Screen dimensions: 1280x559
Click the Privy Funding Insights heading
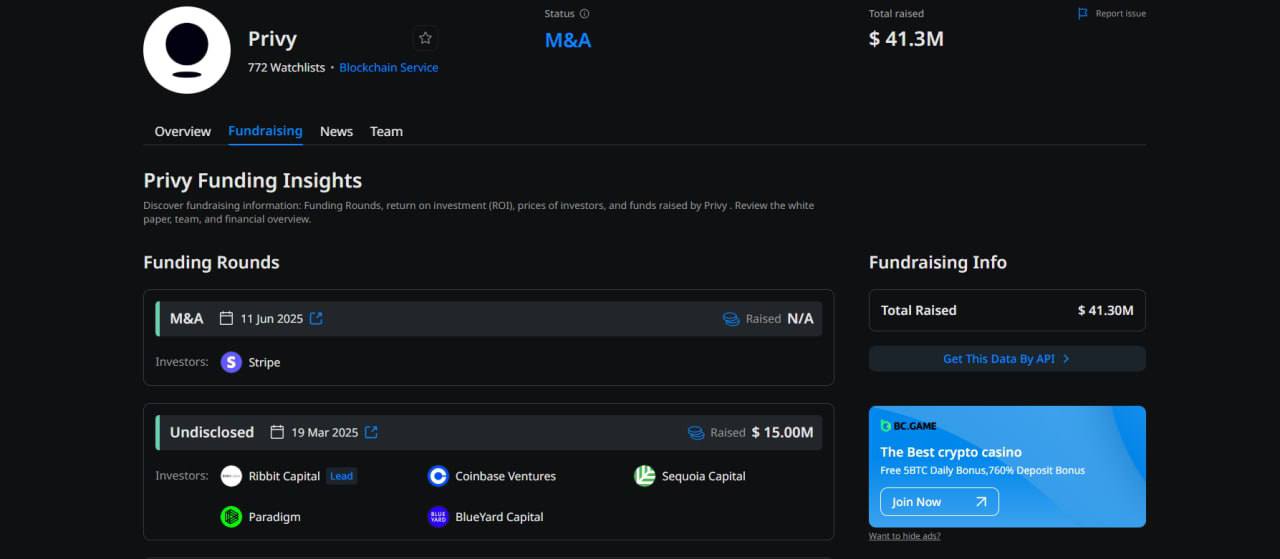tap(253, 181)
